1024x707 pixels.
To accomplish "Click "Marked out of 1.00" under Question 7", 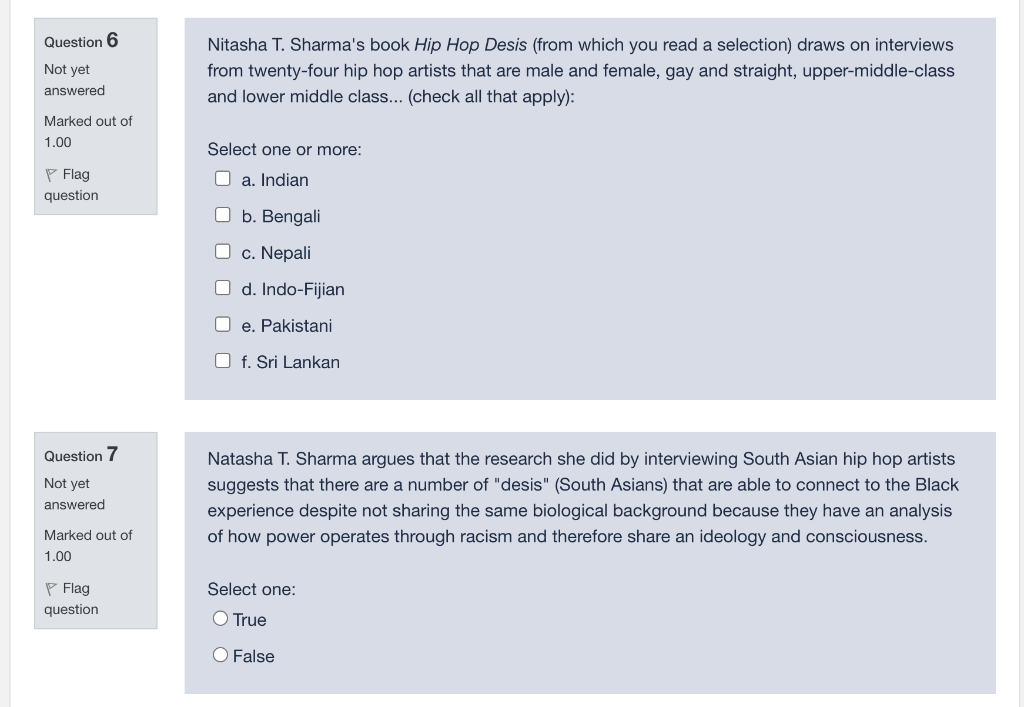I will coord(87,545).
